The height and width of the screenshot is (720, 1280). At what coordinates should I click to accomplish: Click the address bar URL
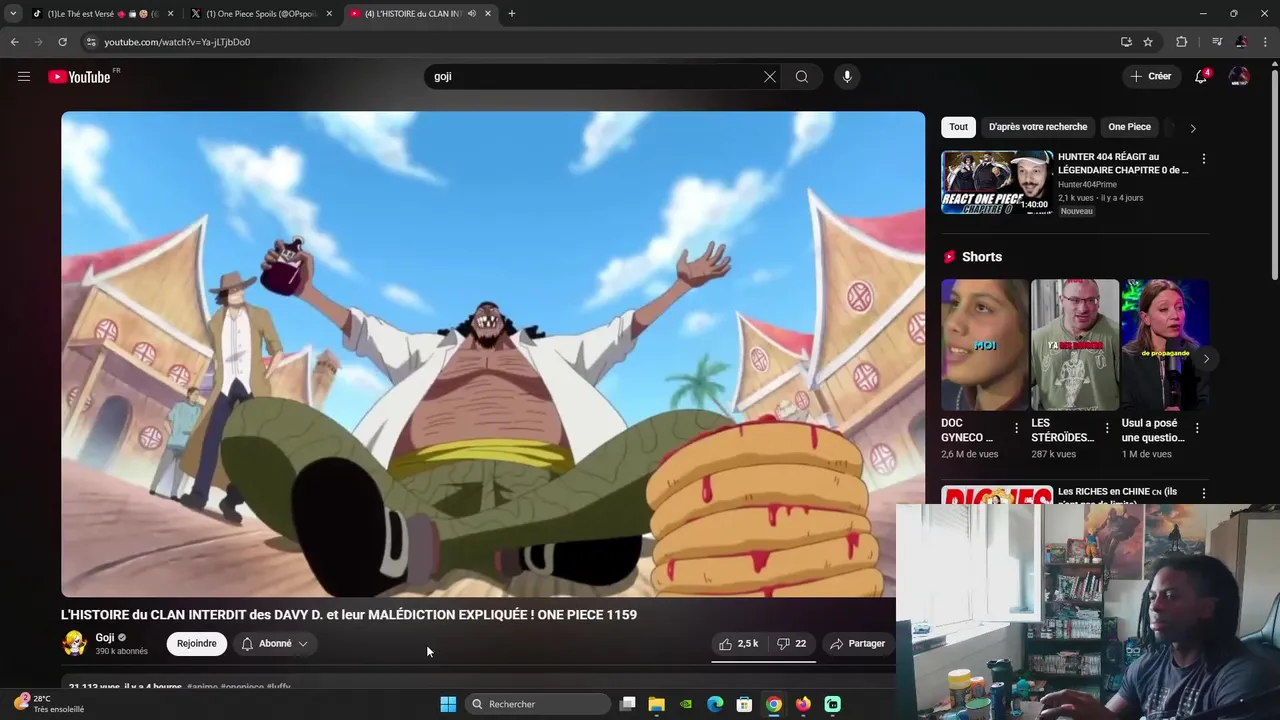(177, 42)
